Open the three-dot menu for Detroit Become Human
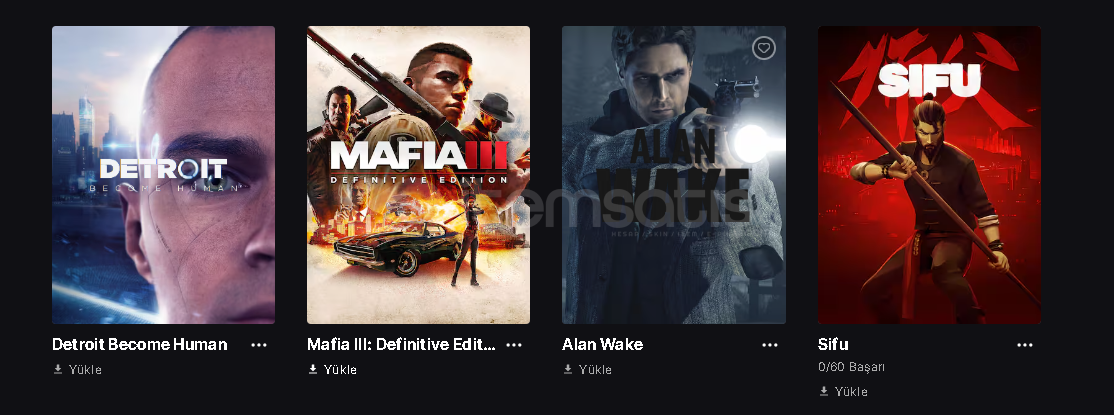Image resolution: width=1114 pixels, height=415 pixels. (259, 345)
